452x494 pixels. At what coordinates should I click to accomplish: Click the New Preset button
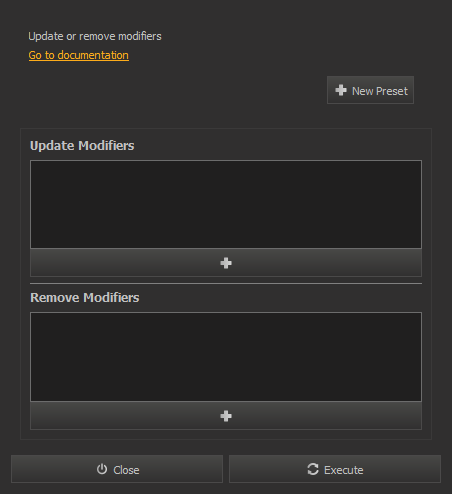[370, 90]
